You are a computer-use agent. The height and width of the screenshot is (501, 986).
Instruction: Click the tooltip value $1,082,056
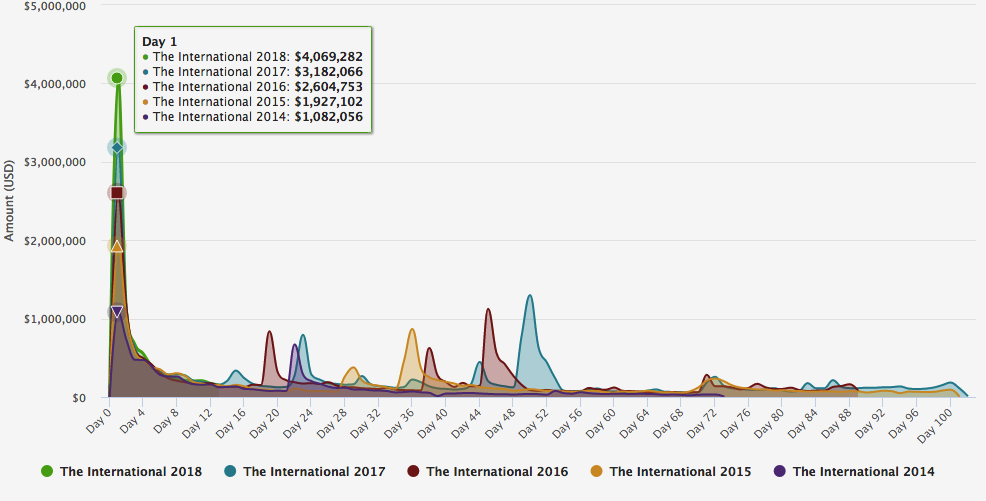tap(328, 117)
